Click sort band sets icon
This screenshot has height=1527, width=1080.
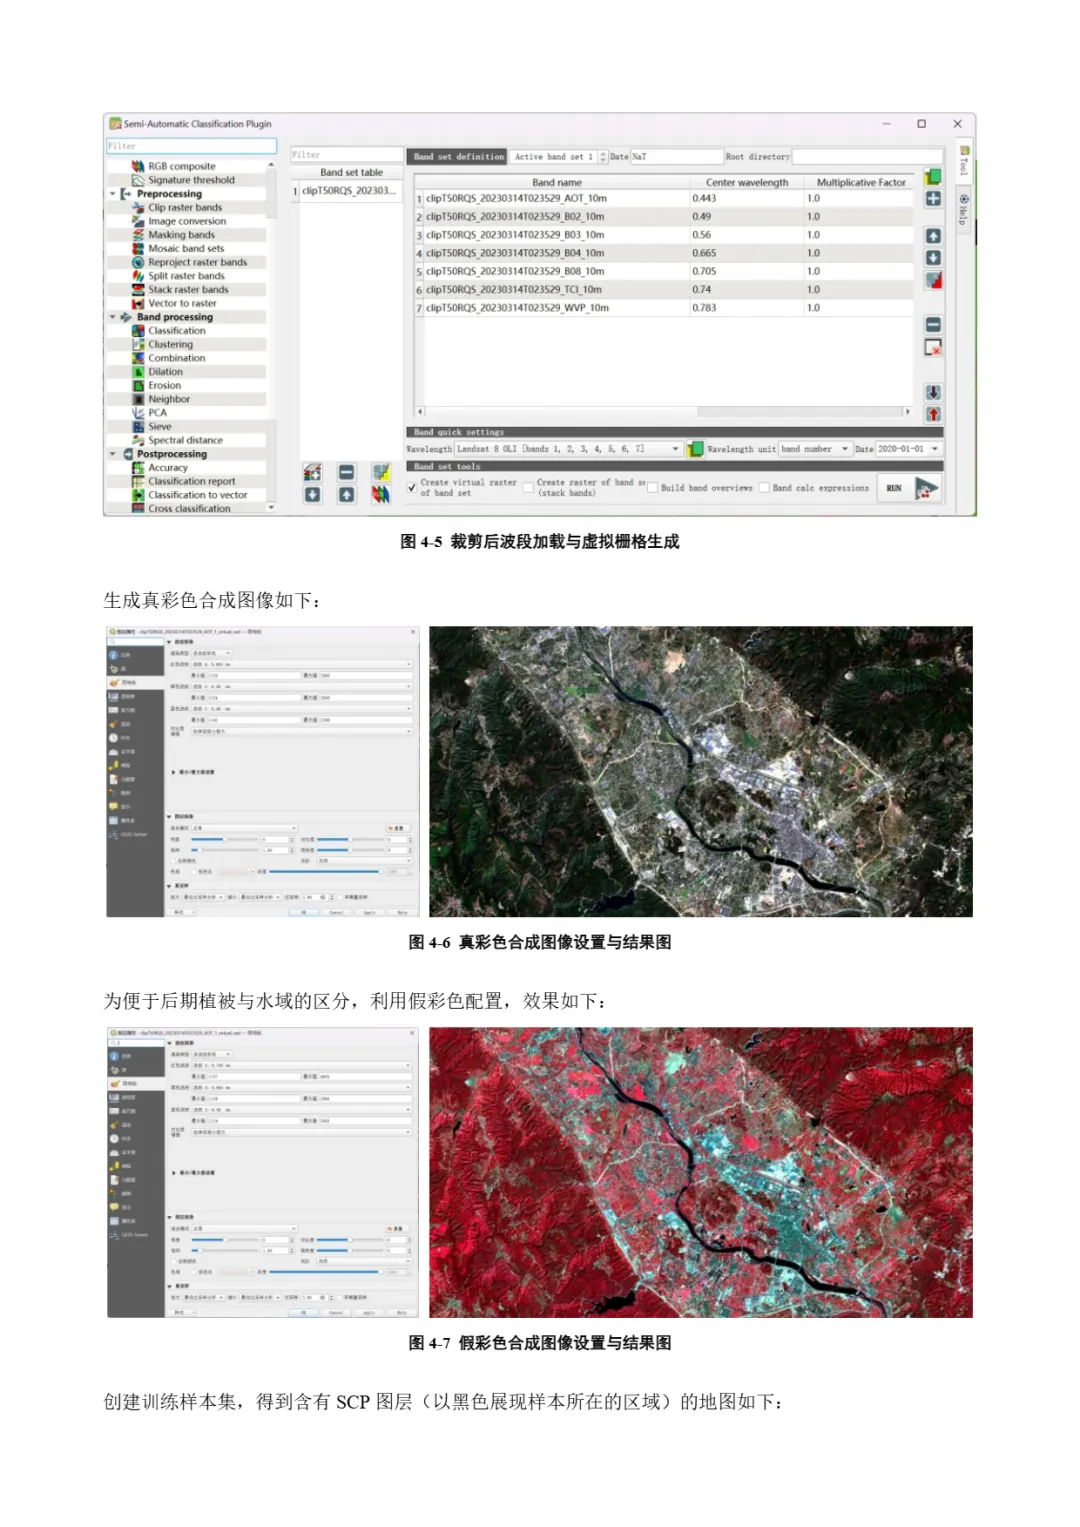click(381, 471)
